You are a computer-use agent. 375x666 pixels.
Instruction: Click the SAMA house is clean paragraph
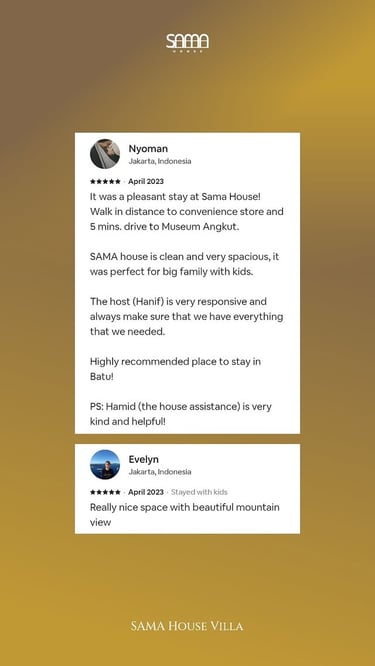click(184, 264)
